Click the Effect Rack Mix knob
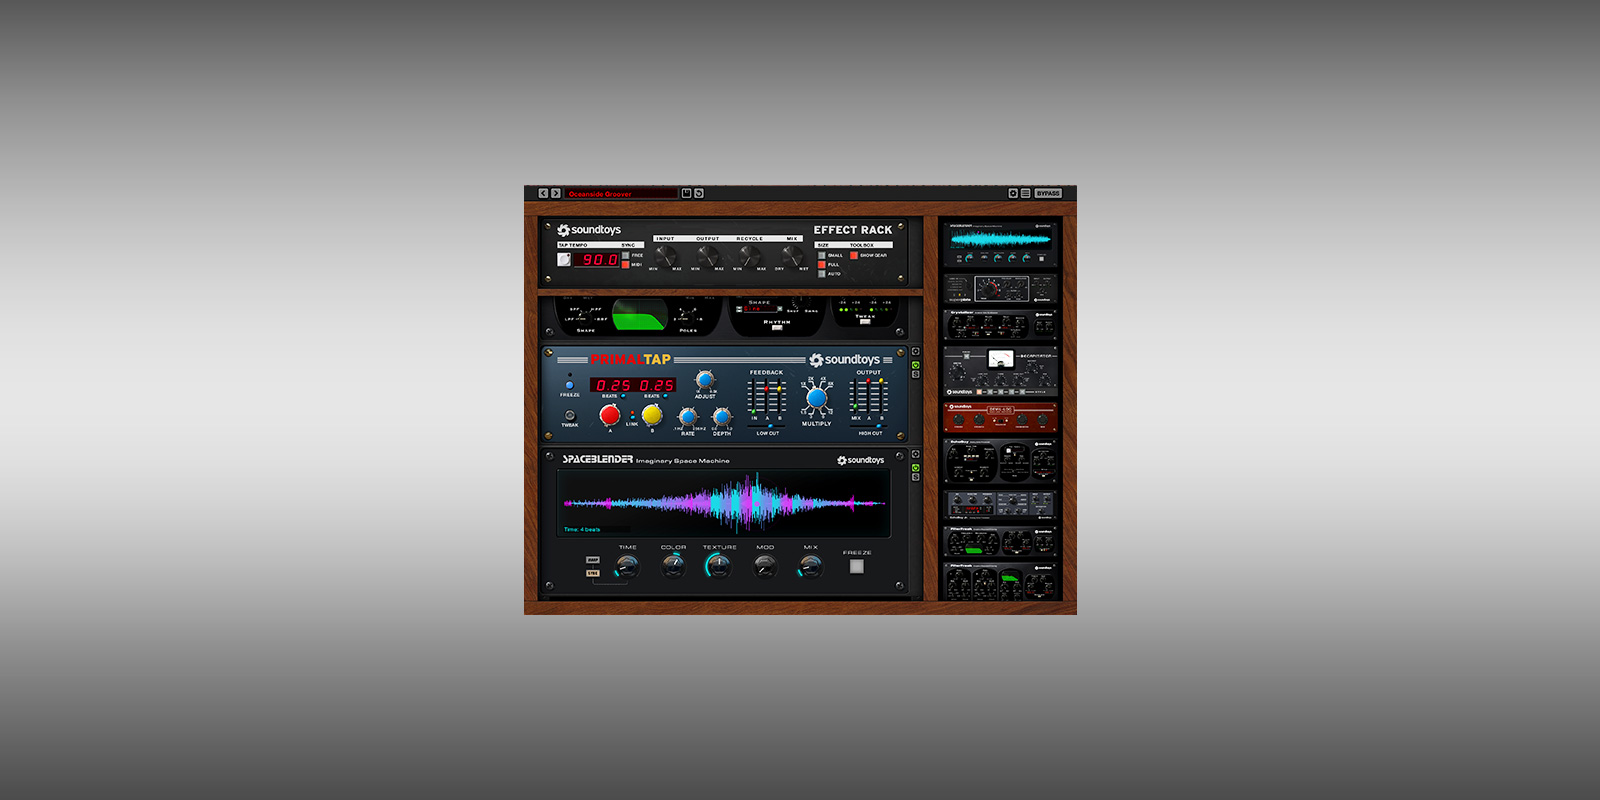Viewport: 1600px width, 800px height. coord(792,256)
